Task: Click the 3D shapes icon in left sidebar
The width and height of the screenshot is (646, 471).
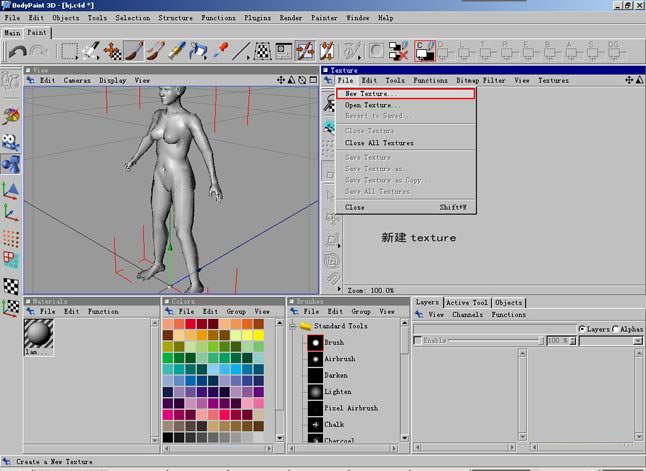Action: point(11,164)
